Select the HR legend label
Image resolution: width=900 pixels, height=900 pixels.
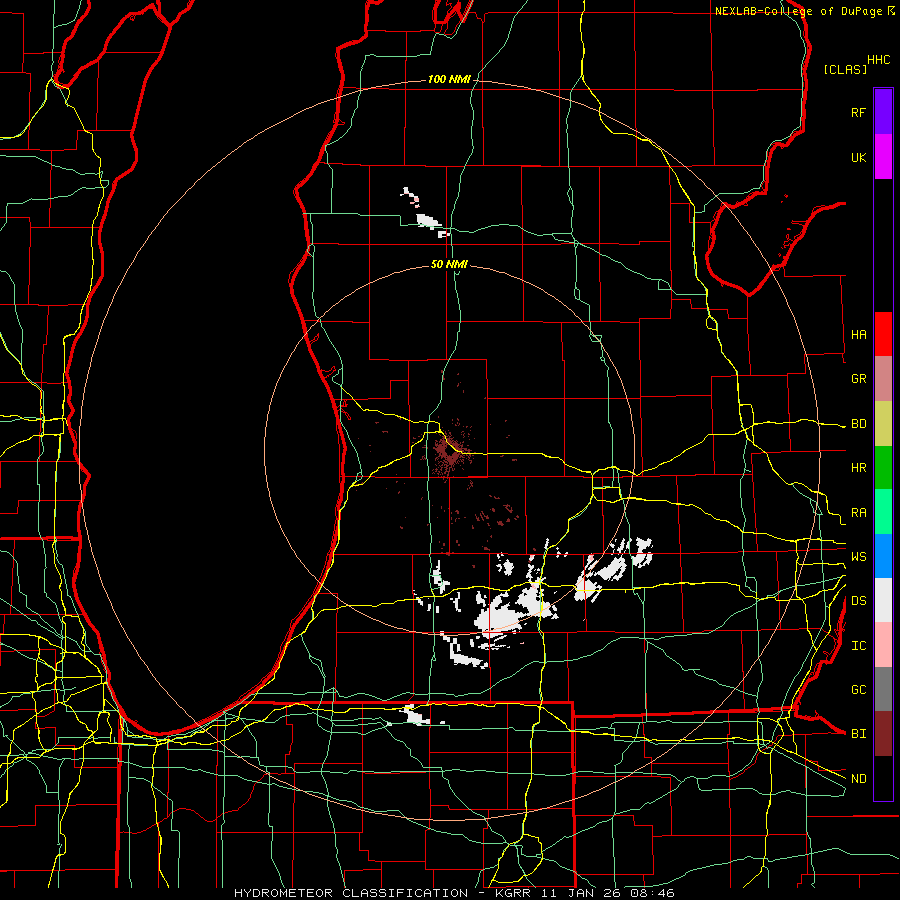pyautogui.click(x=858, y=468)
